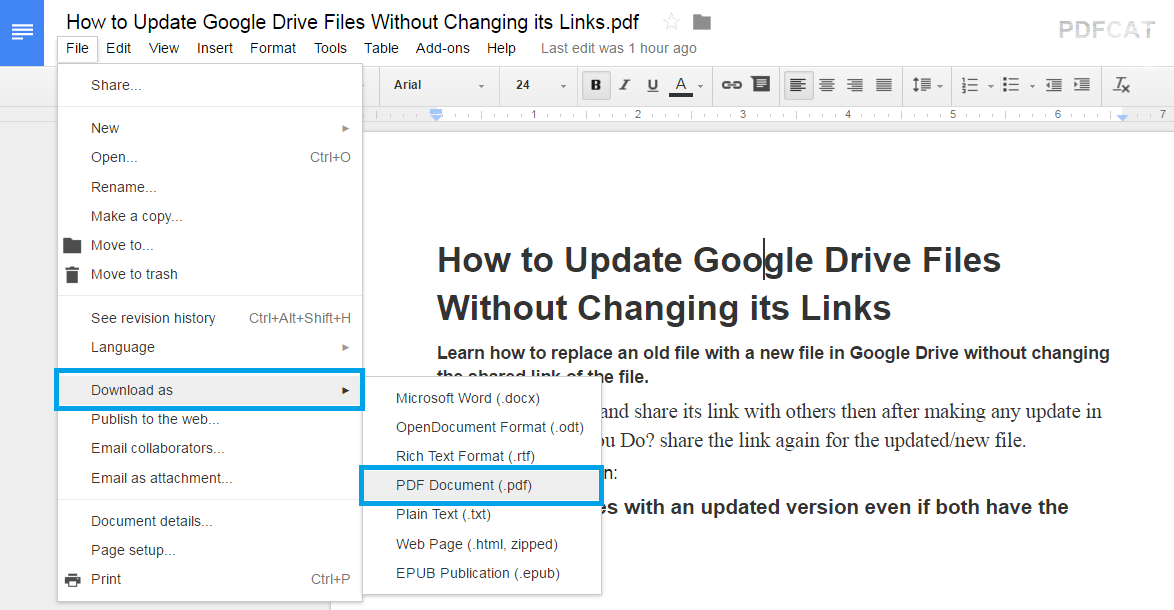
Task: Select Print from the File menu
Action: (210, 579)
